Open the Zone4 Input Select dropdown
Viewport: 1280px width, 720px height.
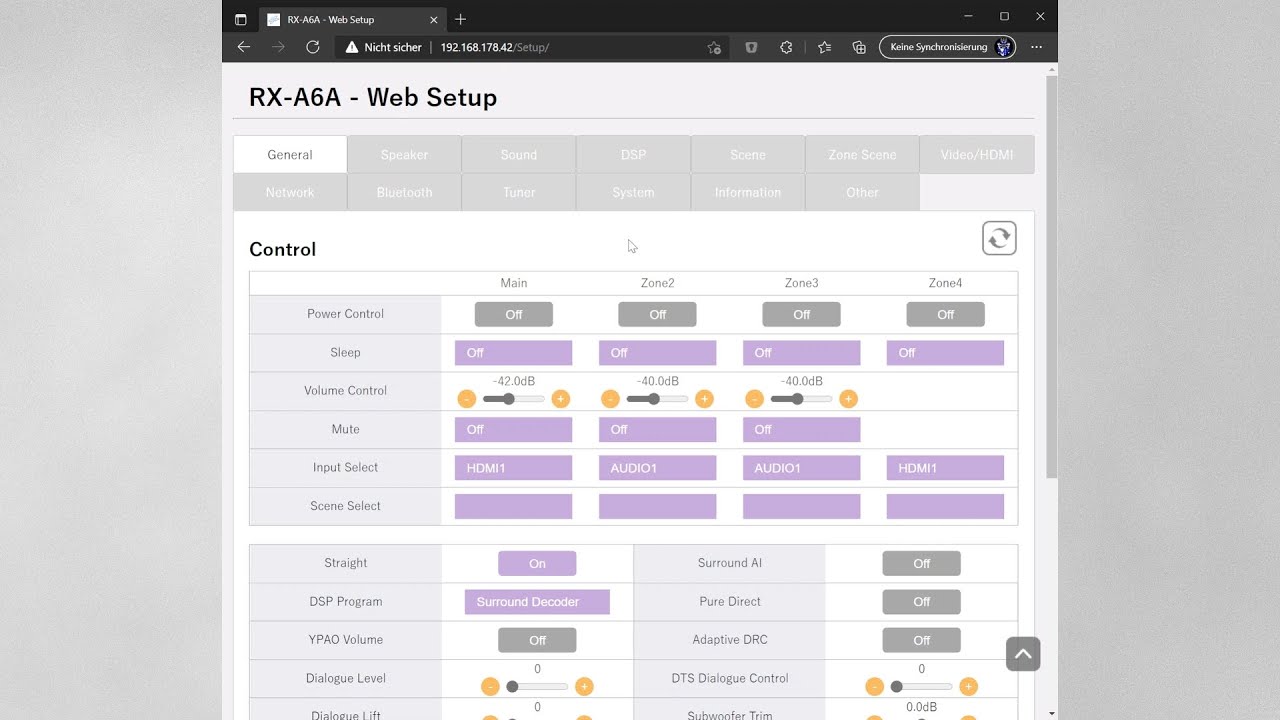pyautogui.click(x=946, y=467)
